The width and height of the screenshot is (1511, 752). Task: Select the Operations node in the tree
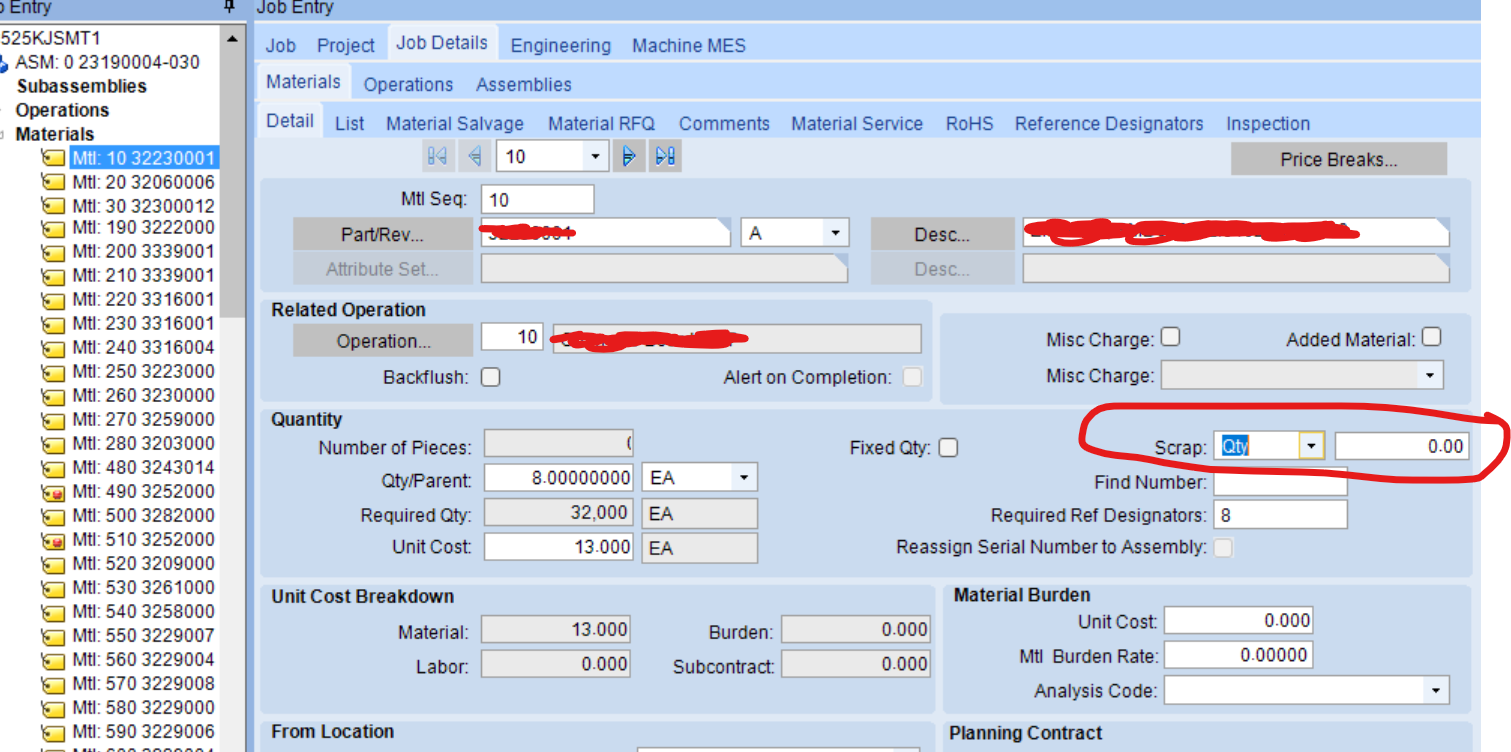coord(62,110)
